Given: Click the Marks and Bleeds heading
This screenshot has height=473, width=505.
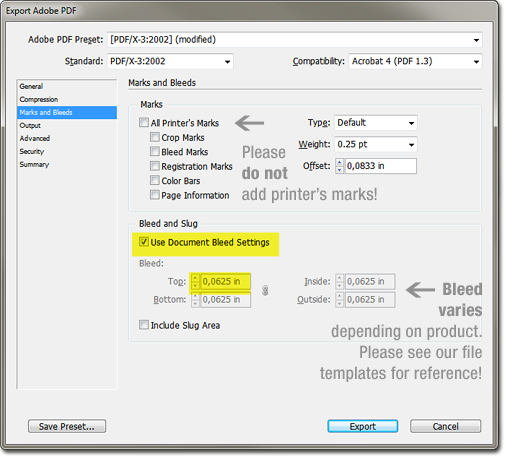Looking at the screenshot, I should pyautogui.click(x=162, y=83).
